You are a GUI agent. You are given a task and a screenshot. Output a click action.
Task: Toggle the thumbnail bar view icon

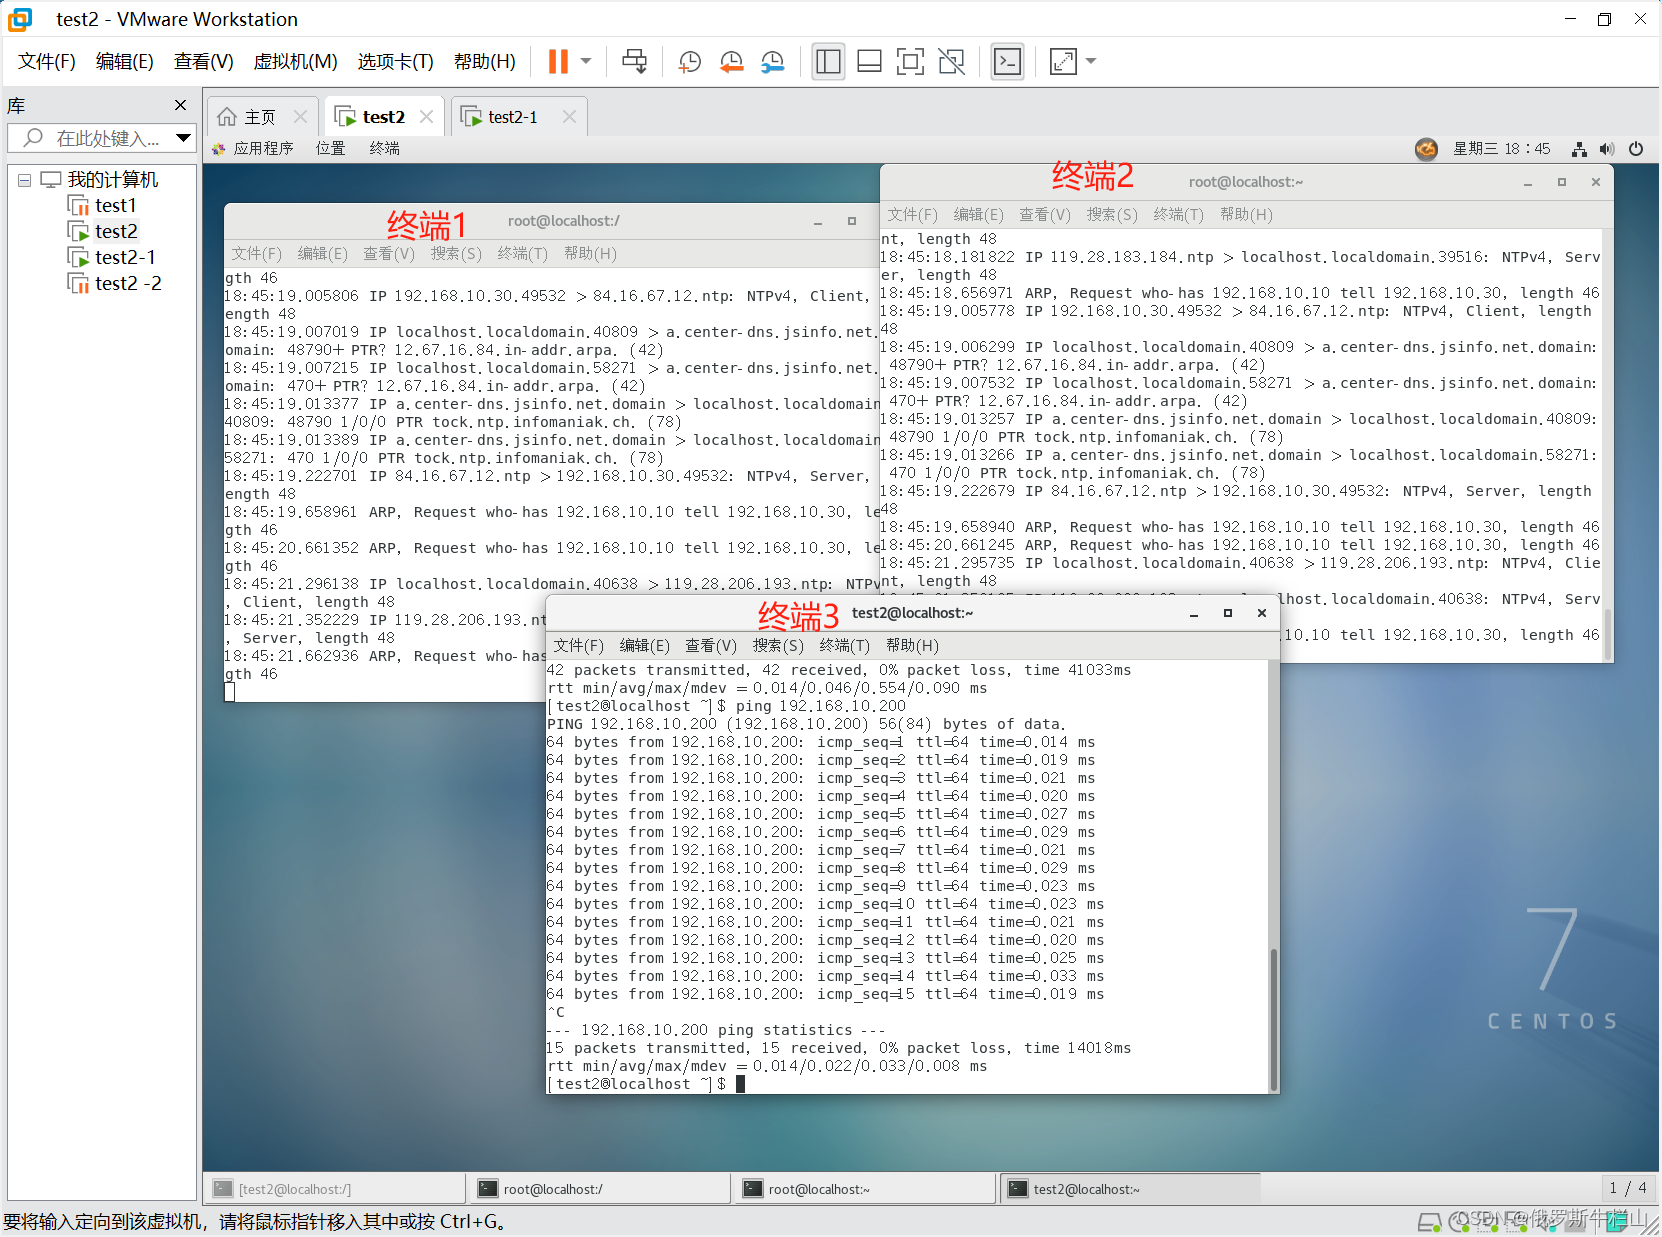(x=869, y=62)
